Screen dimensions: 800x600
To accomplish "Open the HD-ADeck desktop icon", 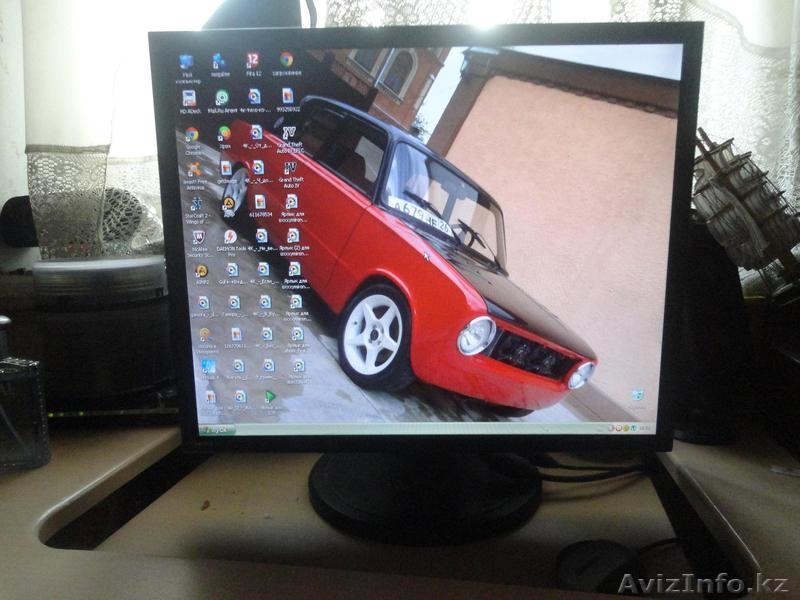I will point(189,98).
